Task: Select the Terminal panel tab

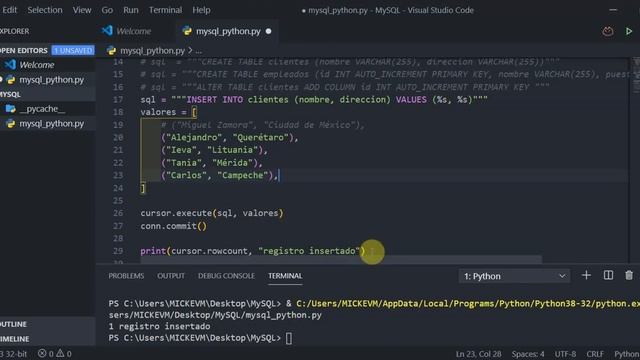Action: [285, 276]
